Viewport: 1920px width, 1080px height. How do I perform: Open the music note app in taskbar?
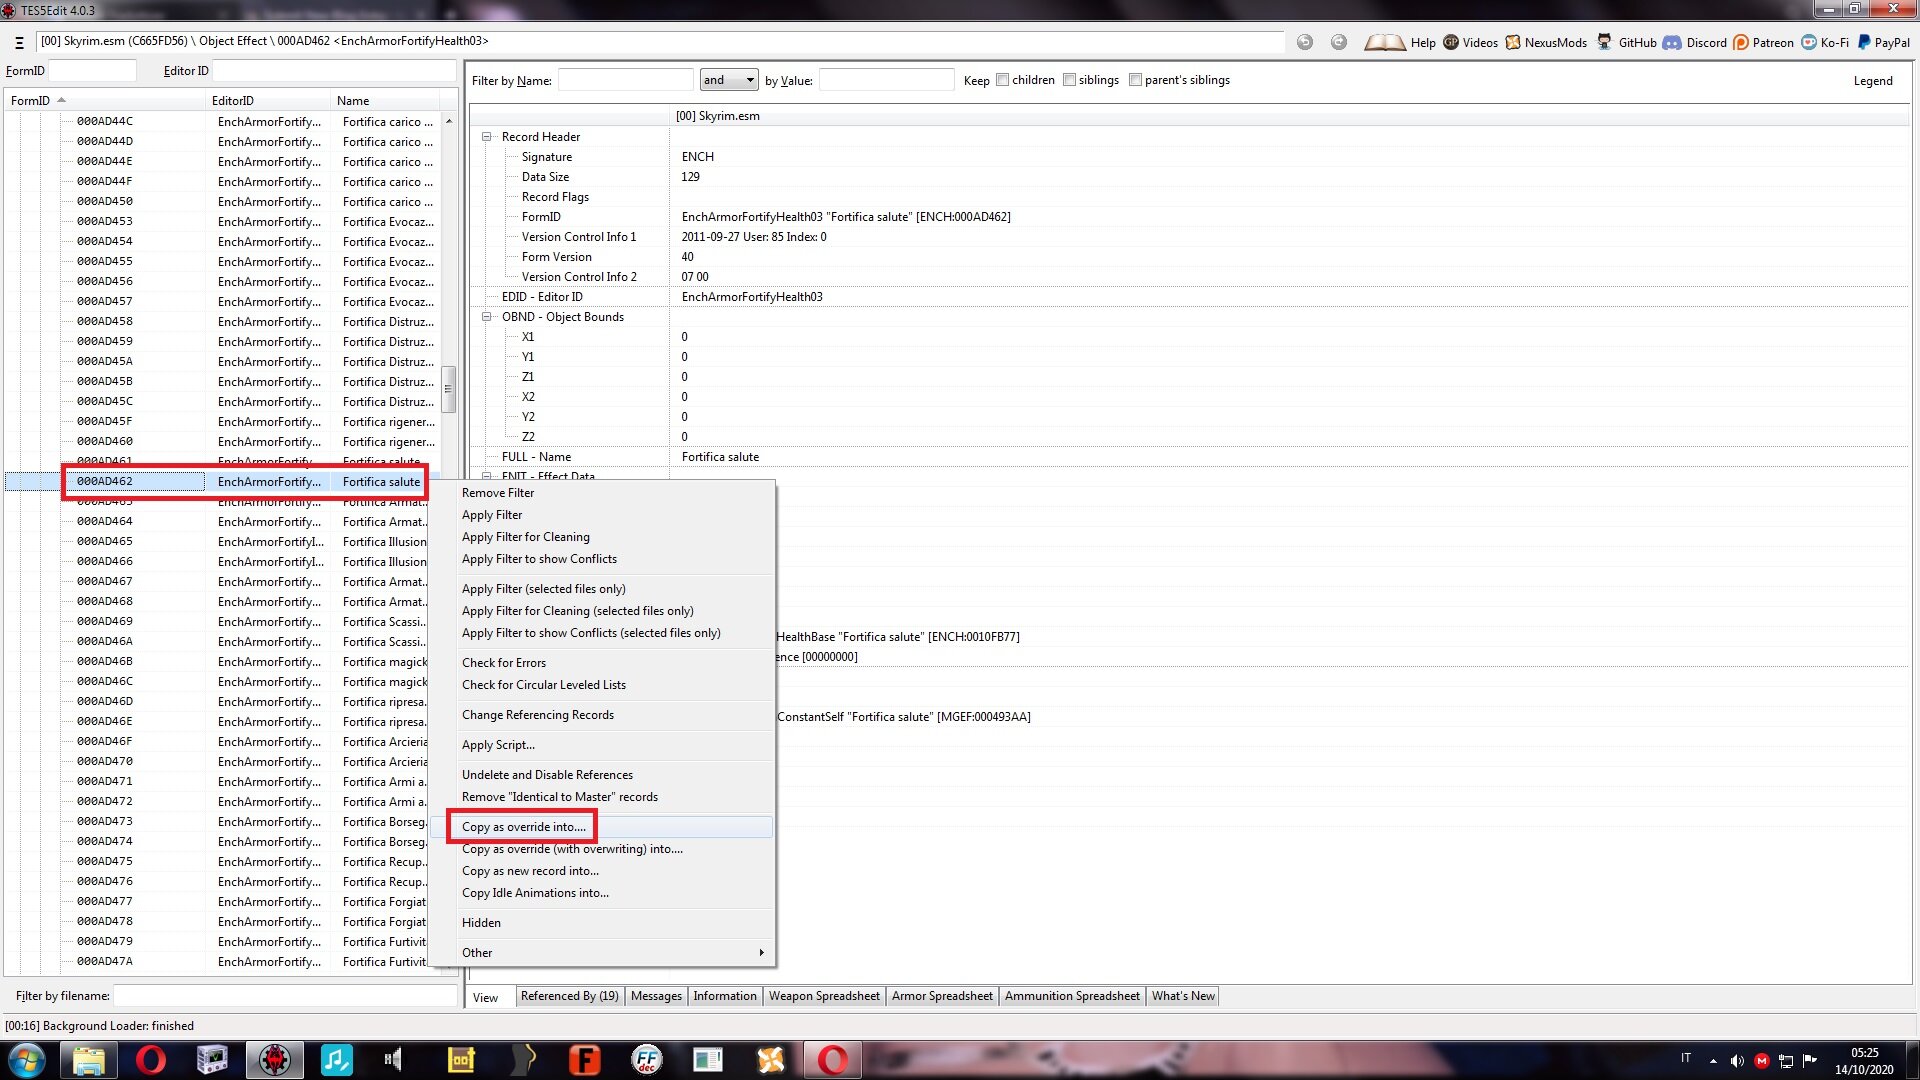pos(337,1060)
